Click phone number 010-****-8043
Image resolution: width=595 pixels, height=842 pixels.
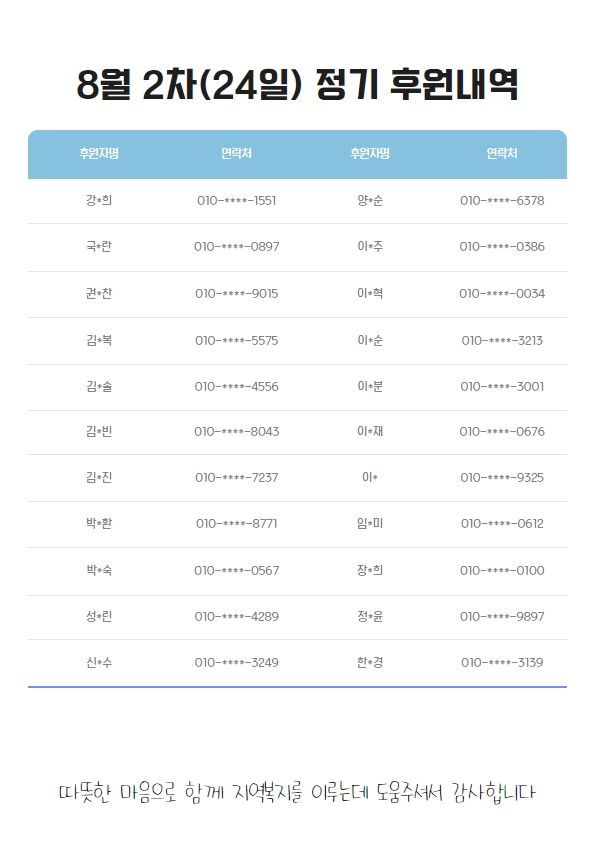236,432
